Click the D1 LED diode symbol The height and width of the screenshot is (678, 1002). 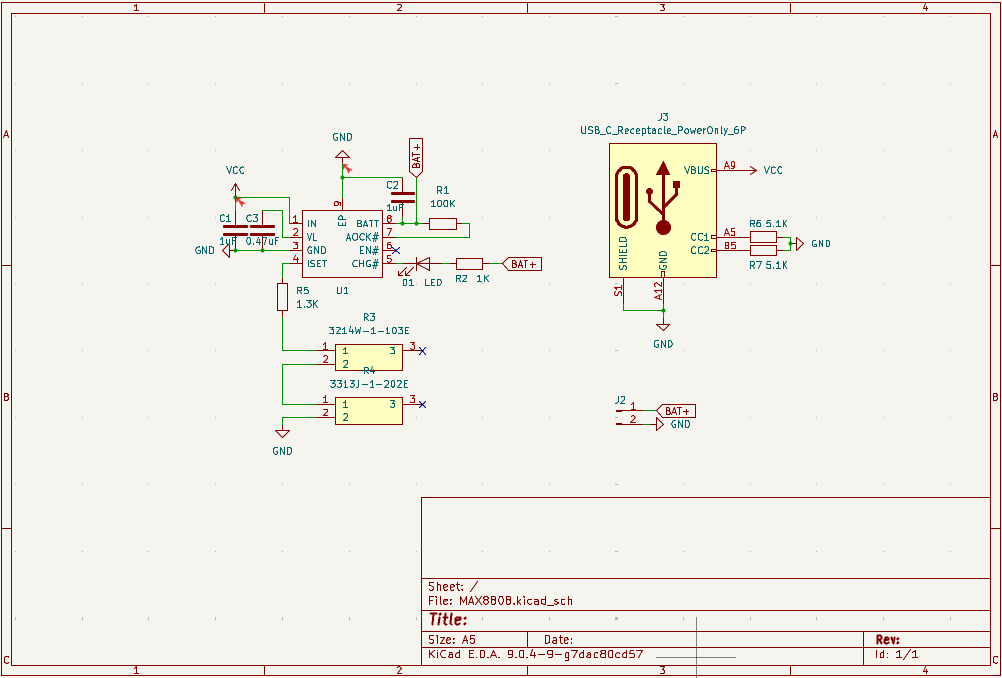point(422,264)
